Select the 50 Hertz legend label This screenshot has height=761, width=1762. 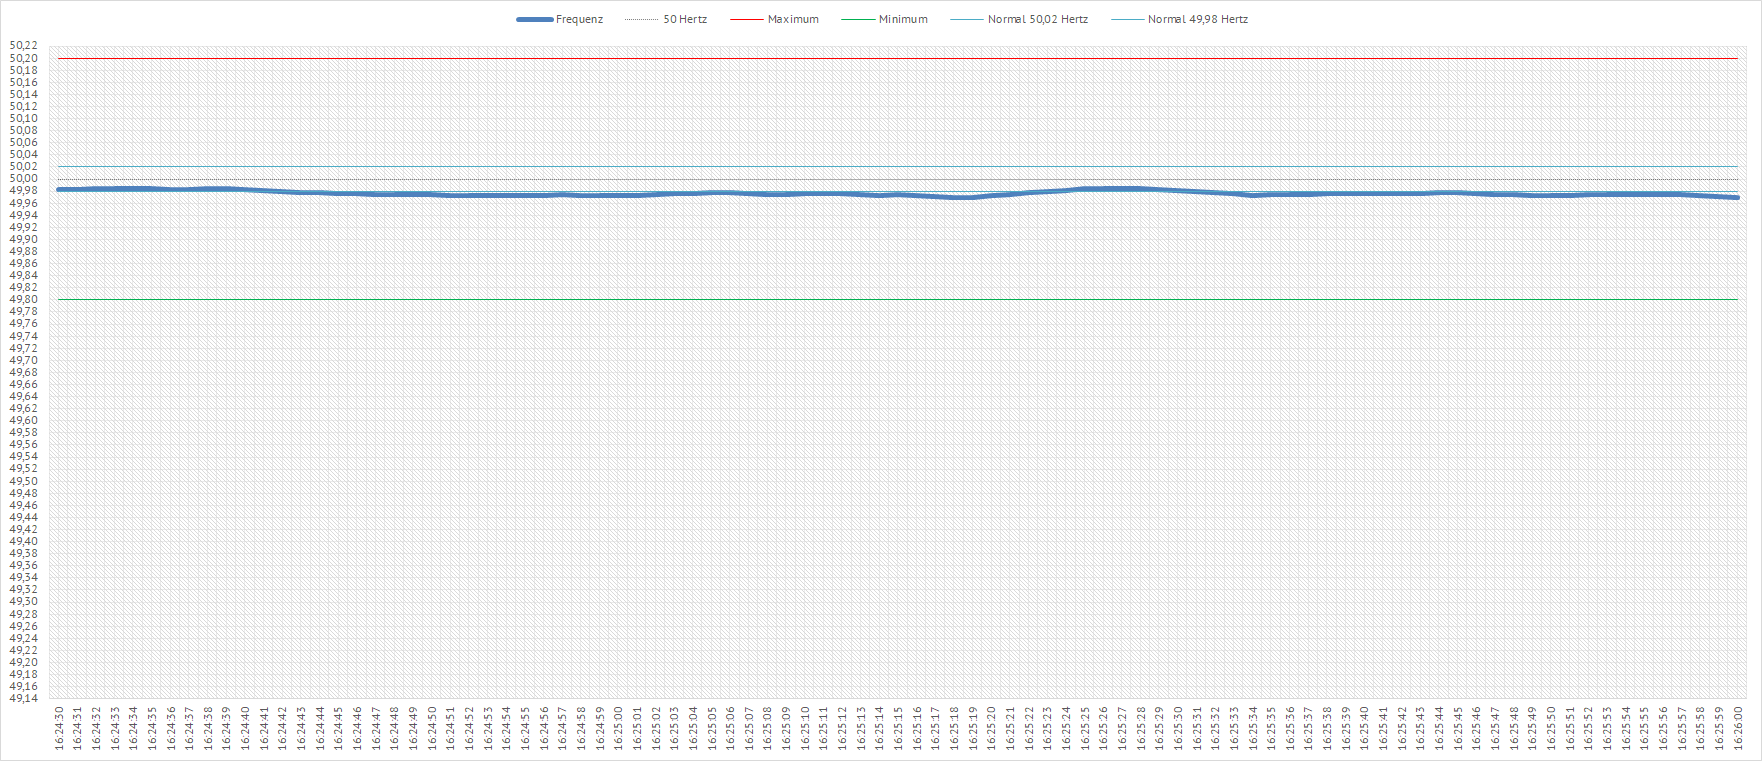point(685,19)
